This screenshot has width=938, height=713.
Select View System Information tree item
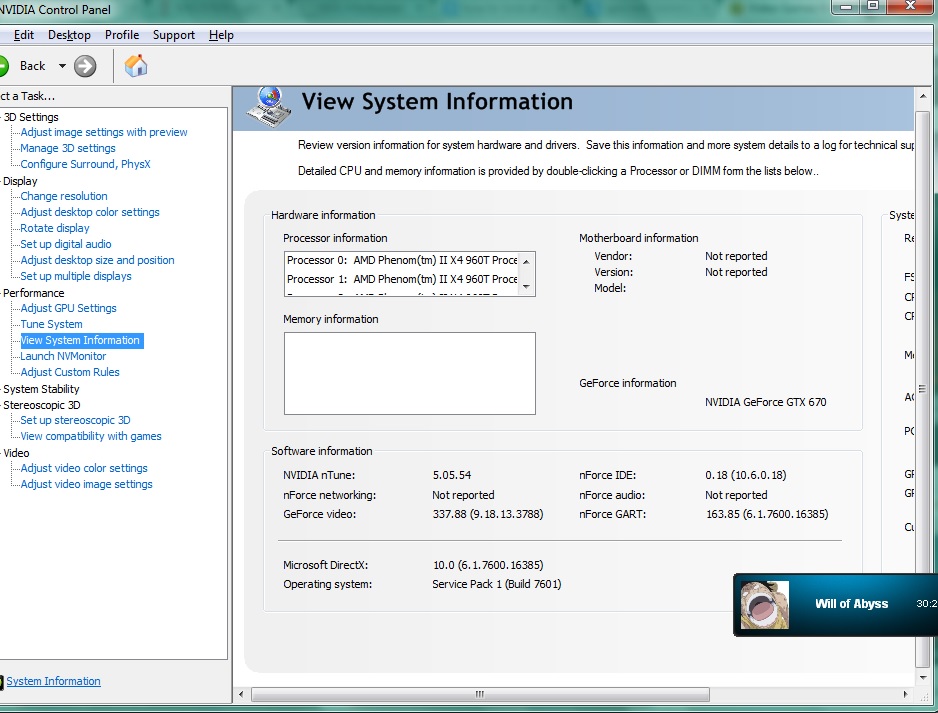point(81,340)
